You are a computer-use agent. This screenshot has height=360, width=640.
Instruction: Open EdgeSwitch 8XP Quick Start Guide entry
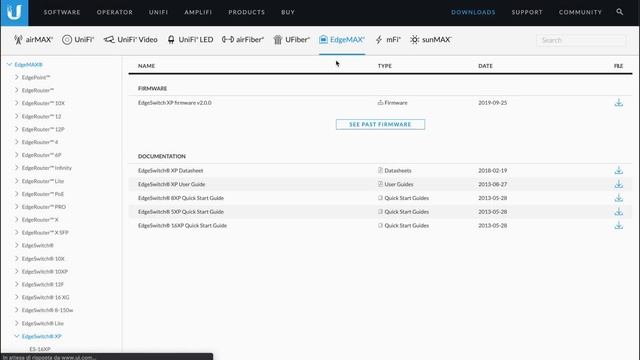pos(181,198)
